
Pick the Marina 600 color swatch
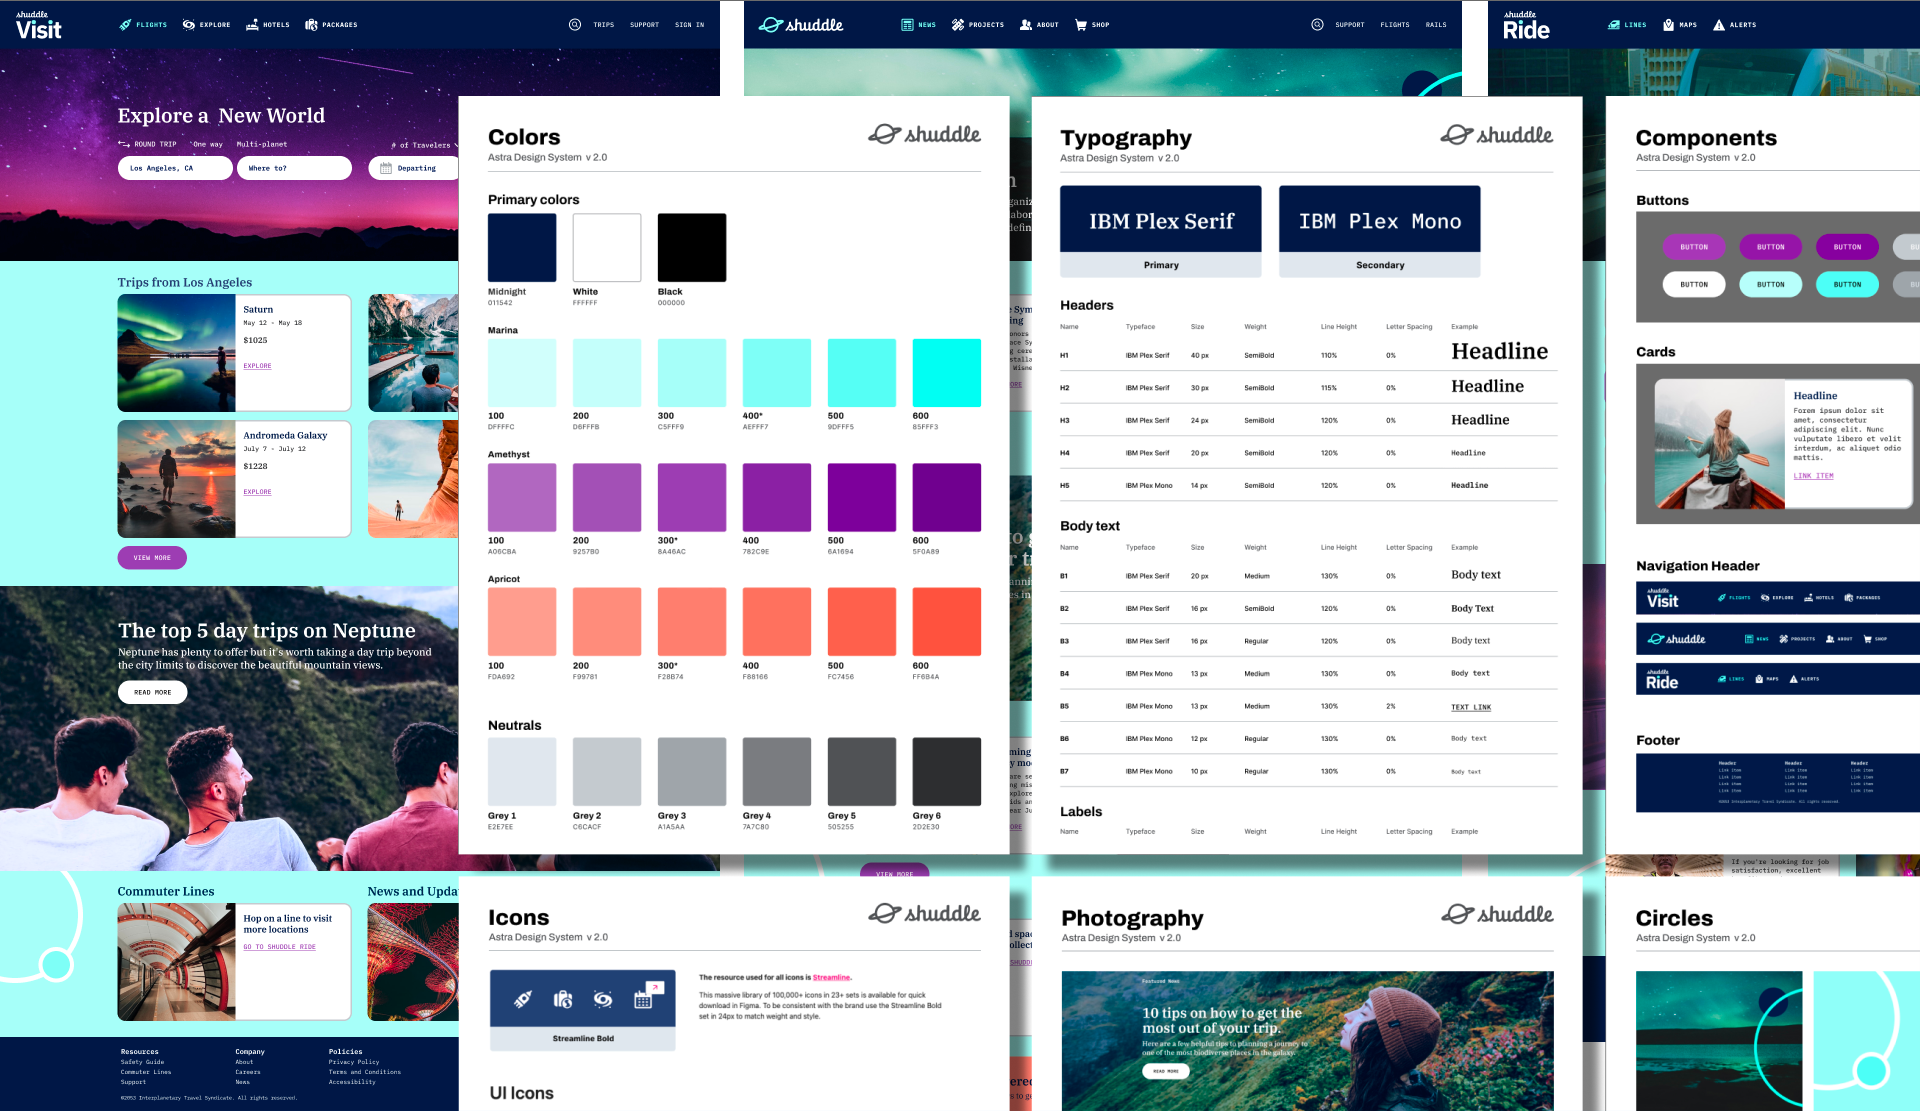(946, 373)
